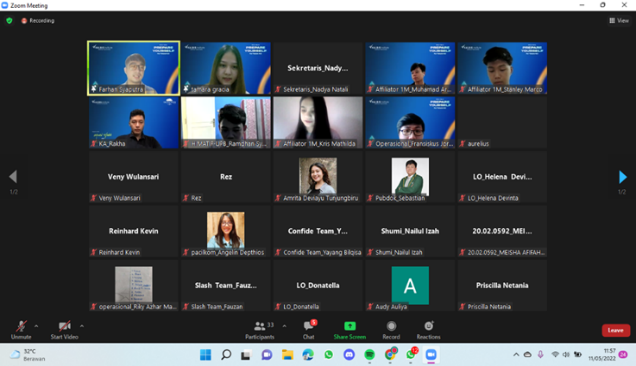Open clock showing 11:57
The width and height of the screenshot is (636, 366).
pos(602,355)
